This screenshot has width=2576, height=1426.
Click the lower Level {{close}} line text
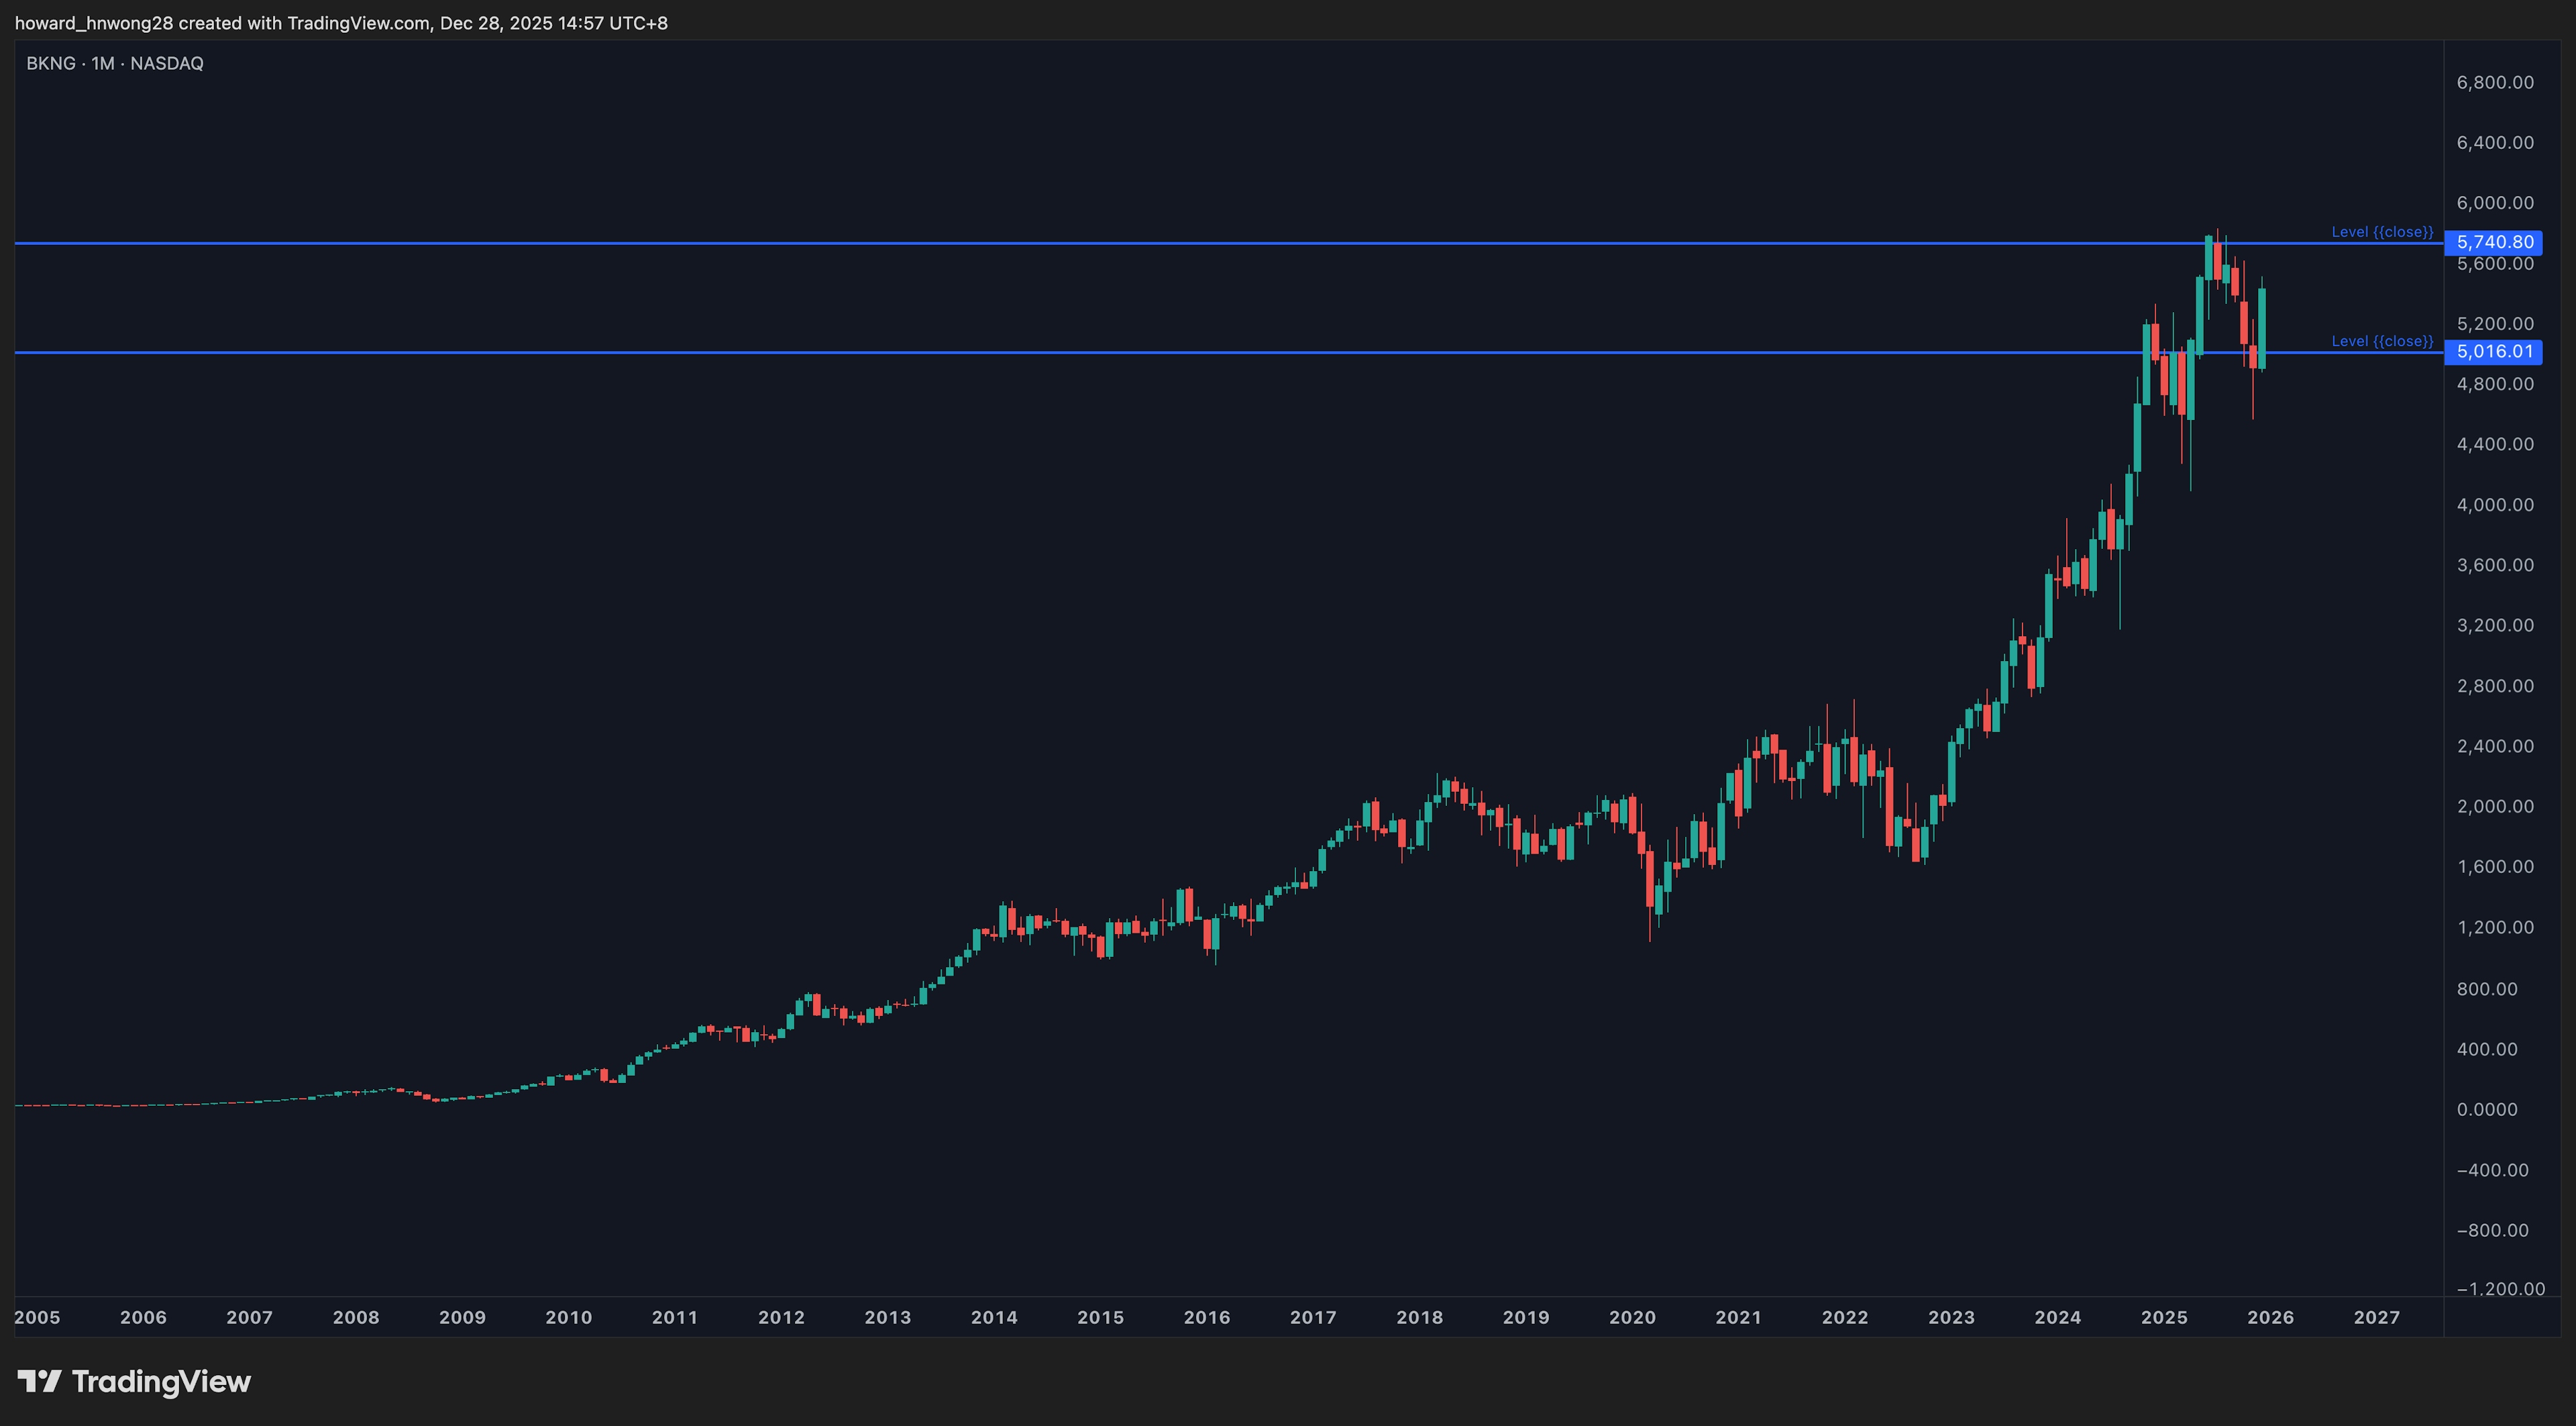click(2381, 341)
